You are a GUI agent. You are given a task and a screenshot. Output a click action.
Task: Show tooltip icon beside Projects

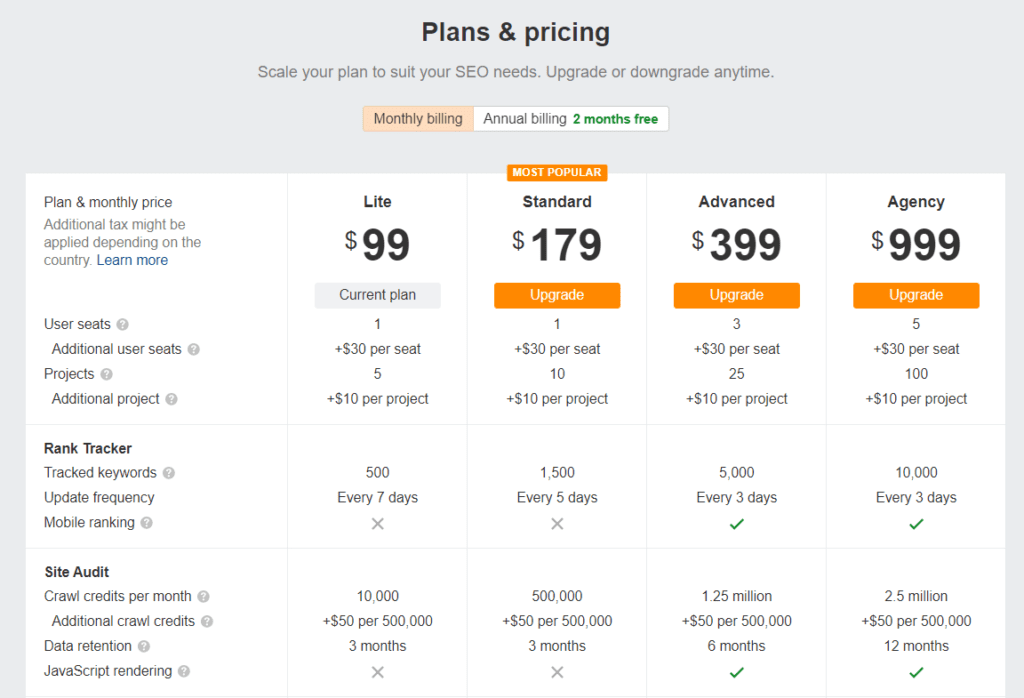(x=106, y=374)
